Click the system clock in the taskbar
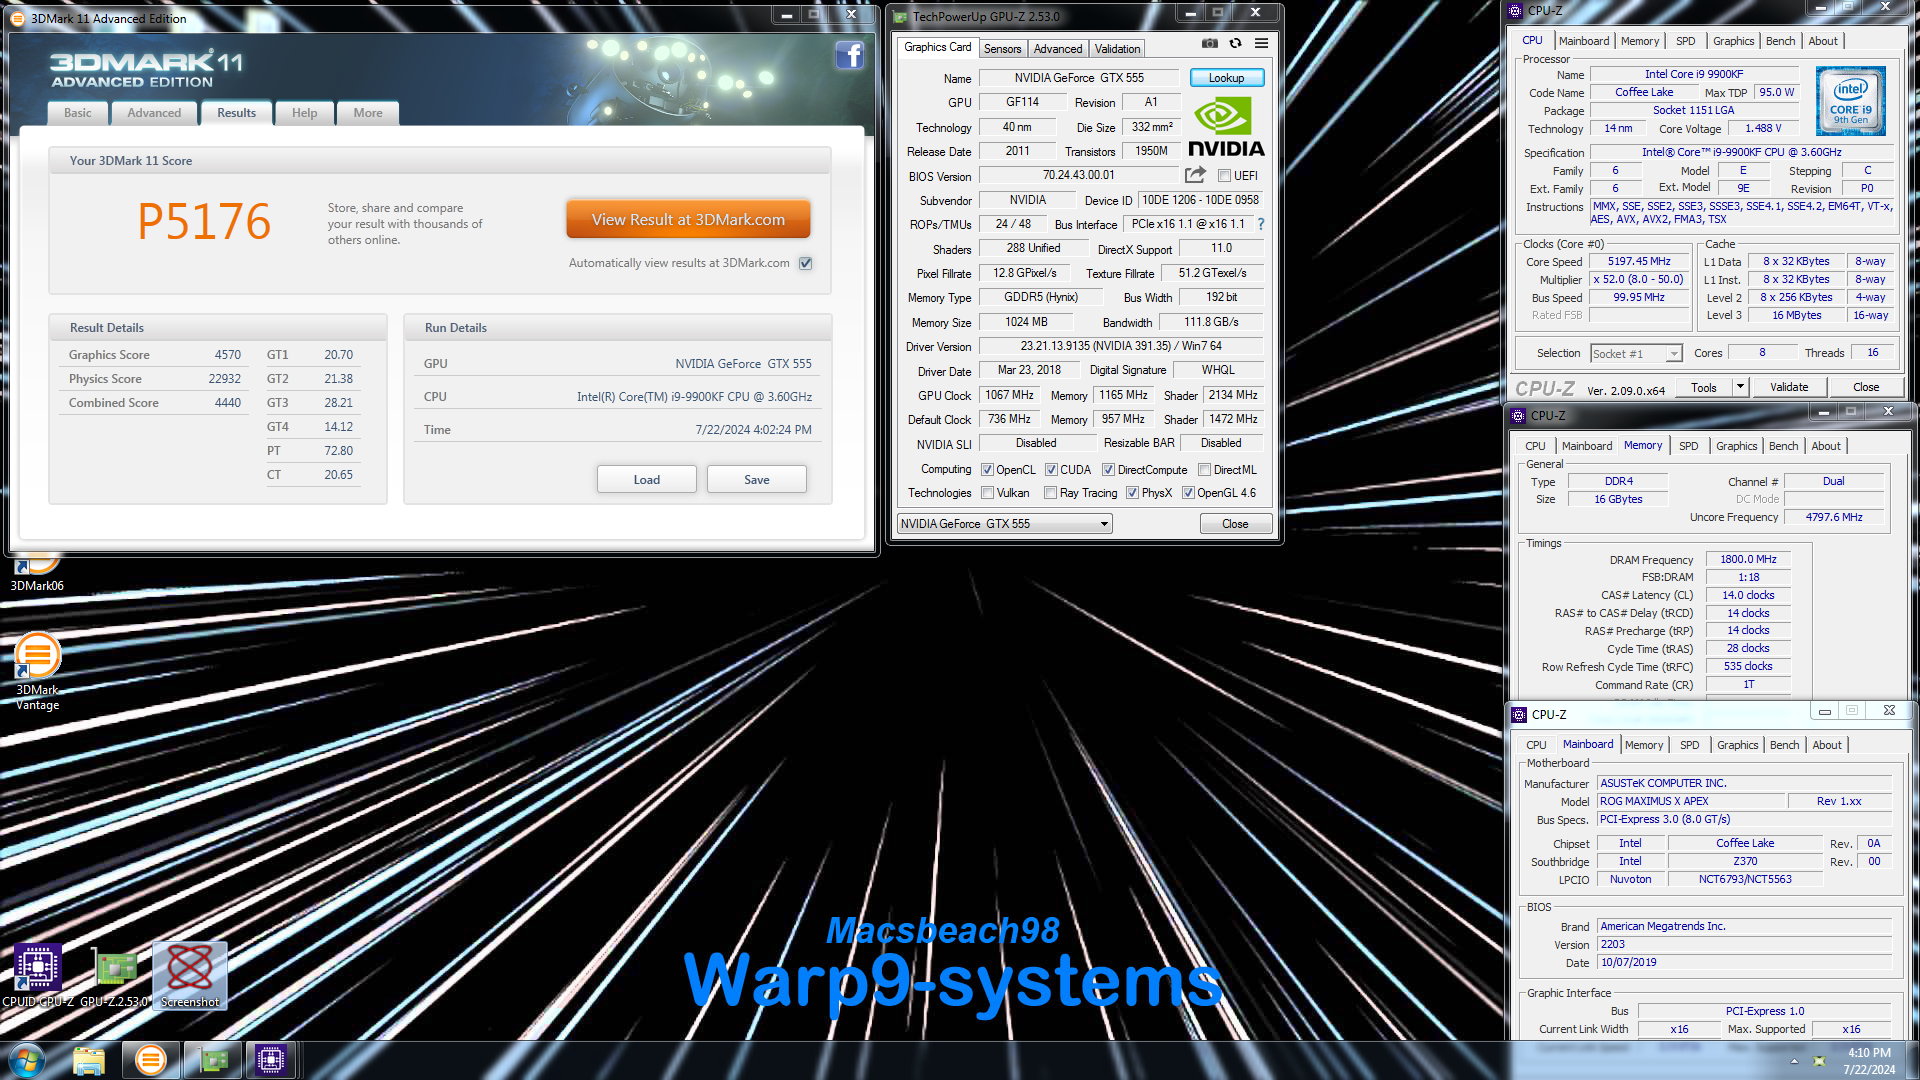The width and height of the screenshot is (1920, 1080). (1868, 1061)
